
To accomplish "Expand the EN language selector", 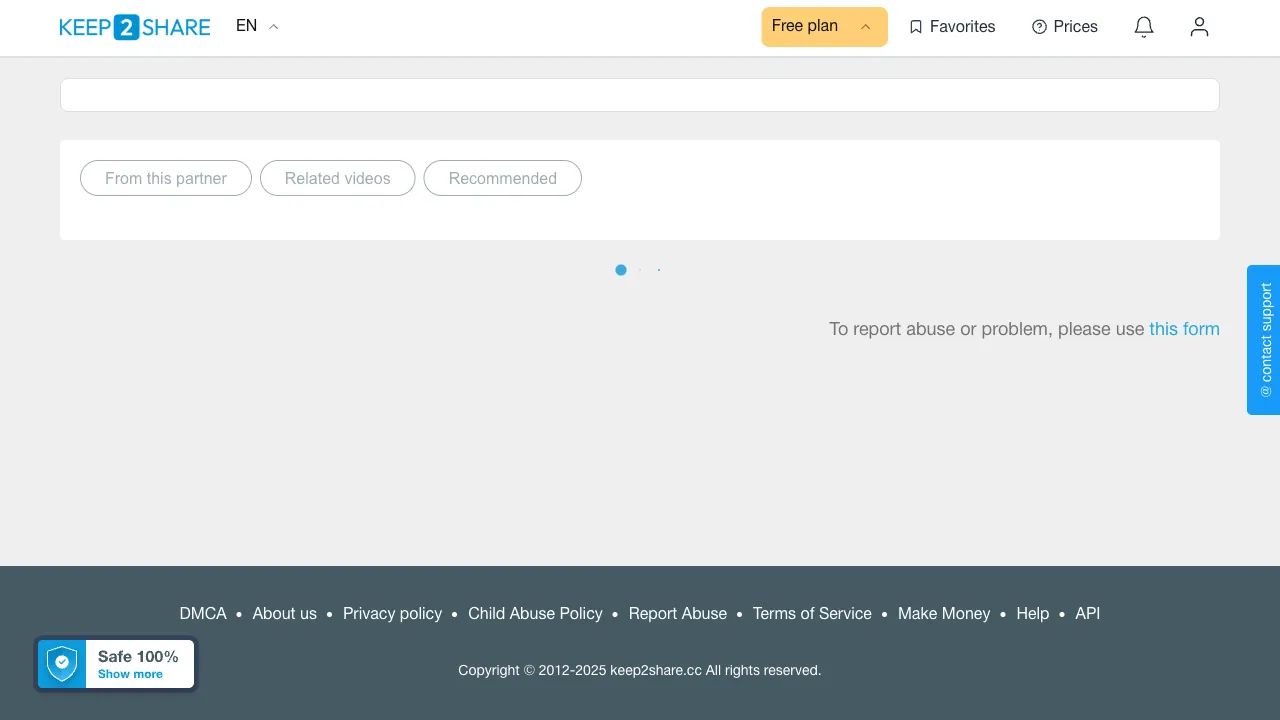I will pos(257,26).
